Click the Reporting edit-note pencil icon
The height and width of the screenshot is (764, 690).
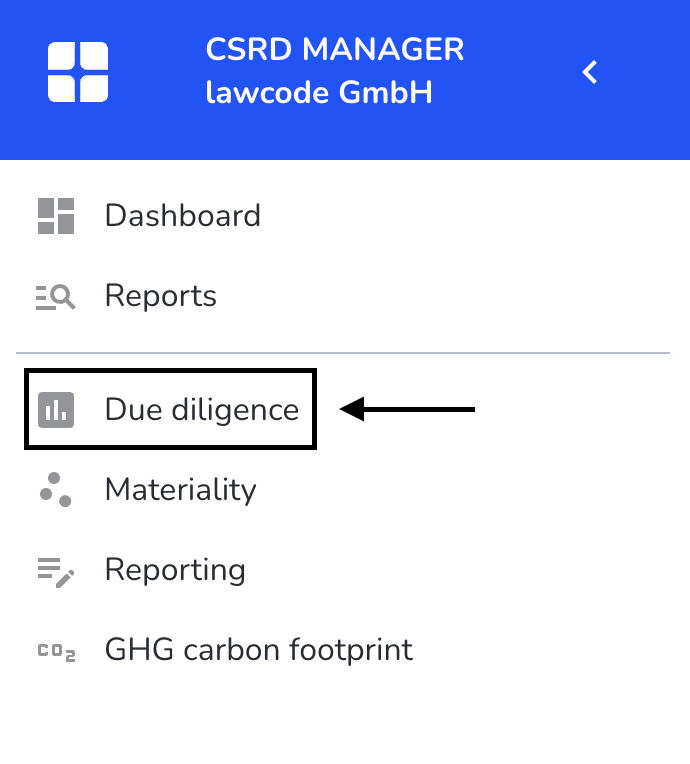[x=56, y=573]
